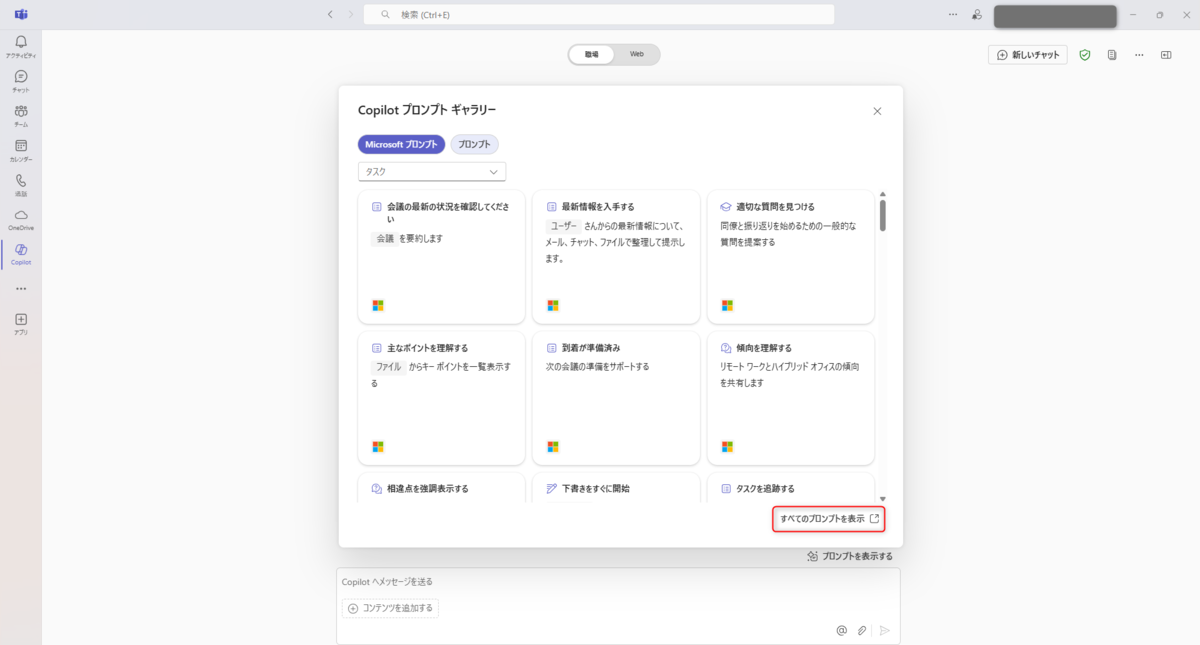Open the アクティビティ bell in the sidebar
Screen dimensions: 1200x645
tap(21, 46)
